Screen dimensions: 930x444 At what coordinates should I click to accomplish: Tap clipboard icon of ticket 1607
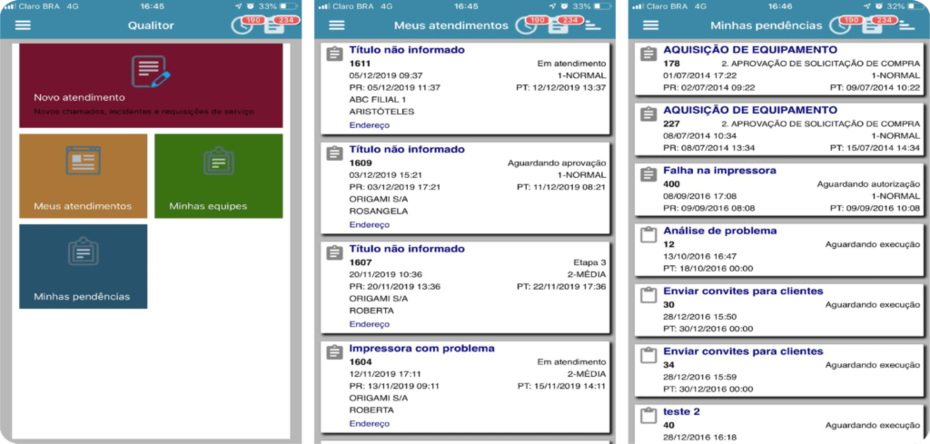tap(335, 253)
